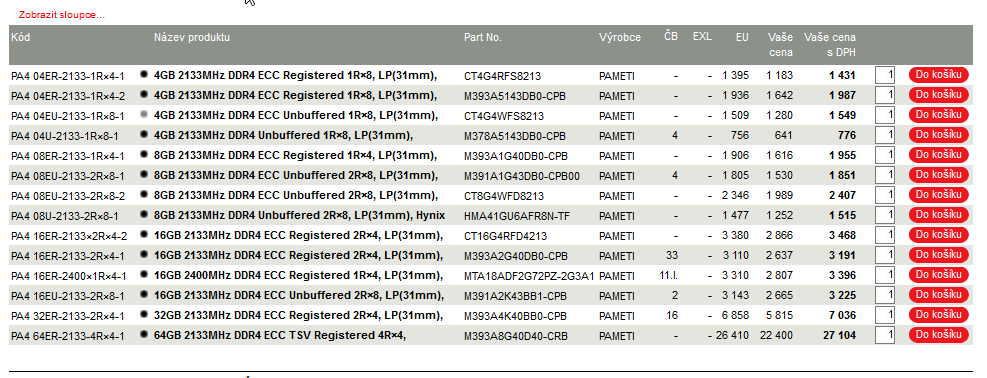Viewport: 987px width, 378px height.
Task: Click the Kód column header
Action: click(21, 37)
